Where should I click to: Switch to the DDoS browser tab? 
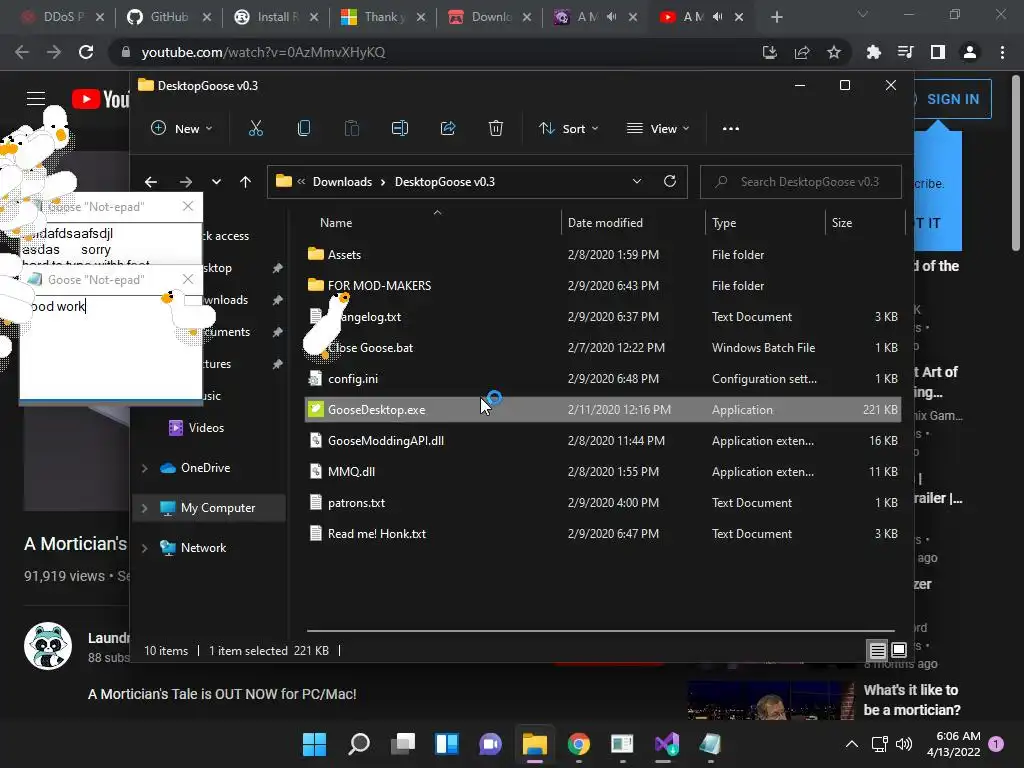point(63,17)
